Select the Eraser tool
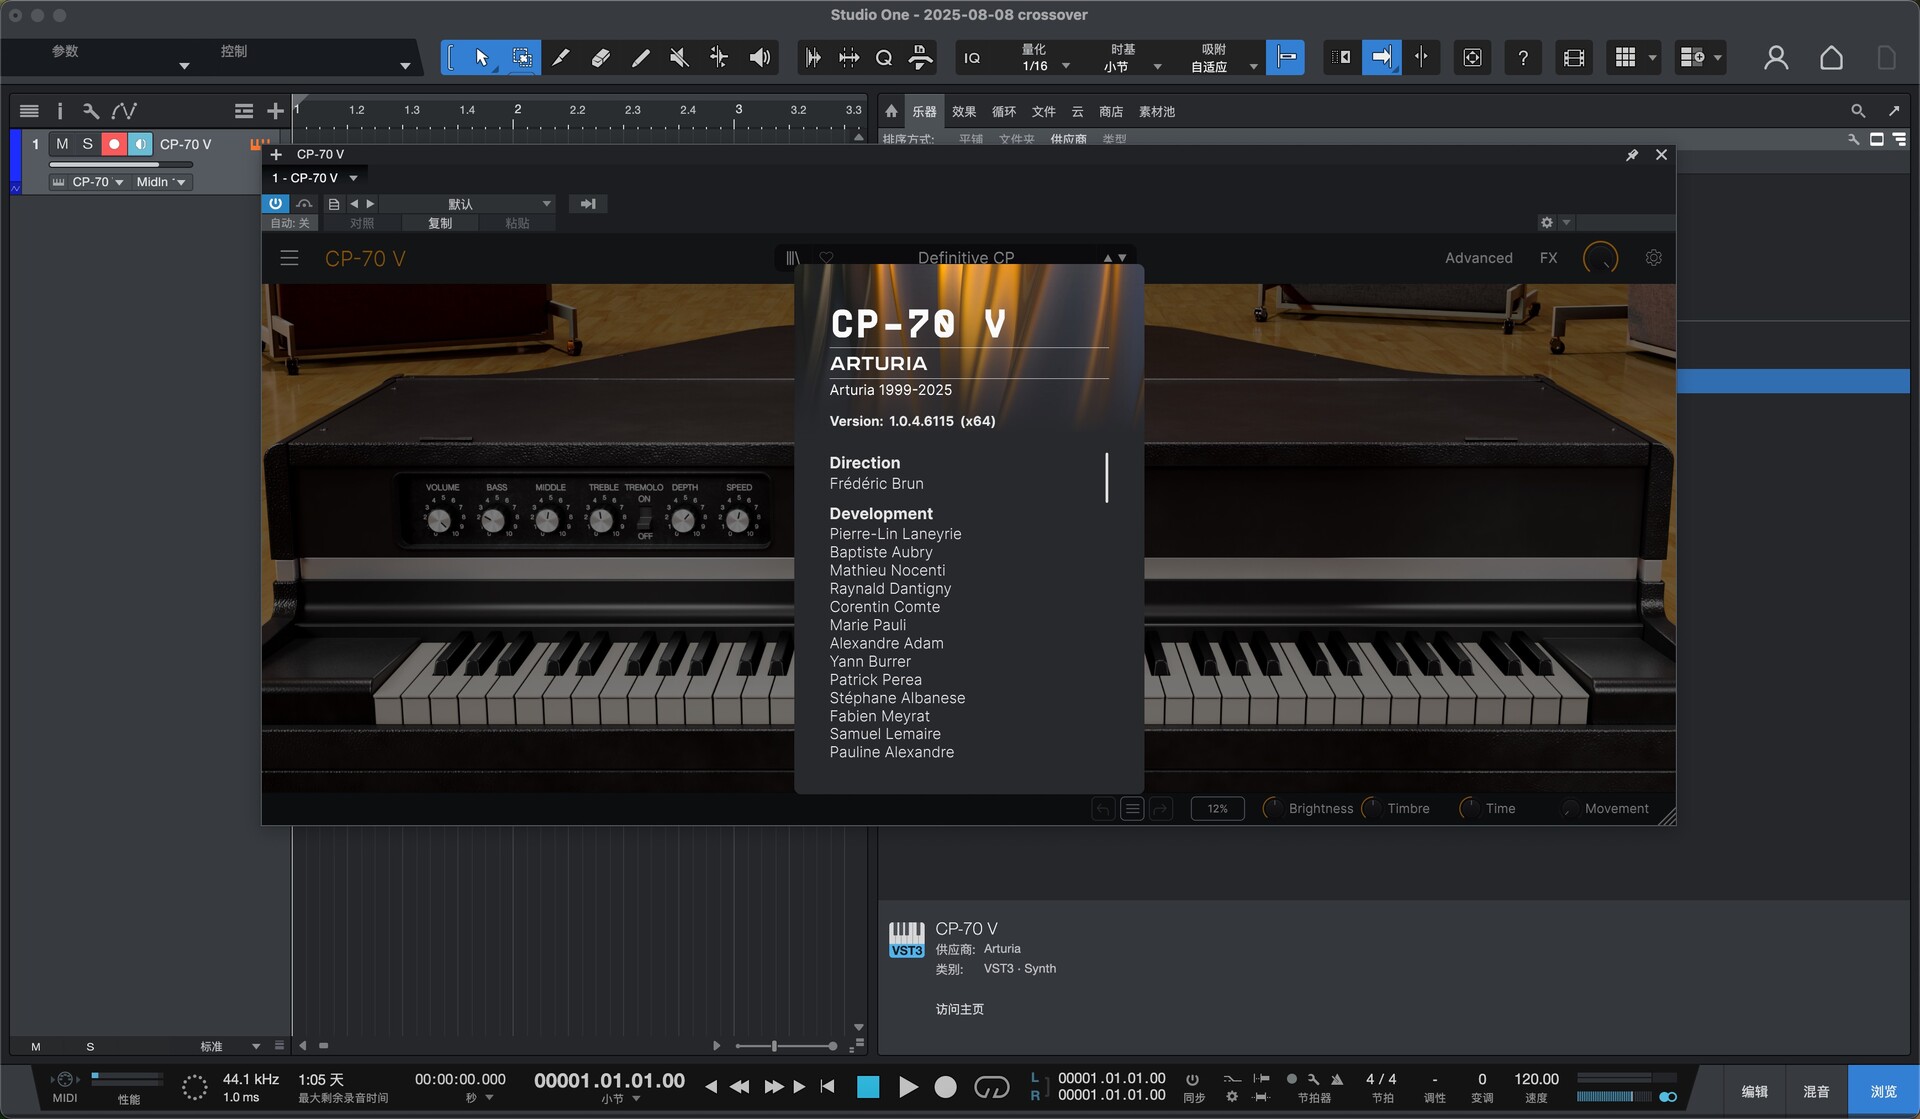 click(600, 58)
